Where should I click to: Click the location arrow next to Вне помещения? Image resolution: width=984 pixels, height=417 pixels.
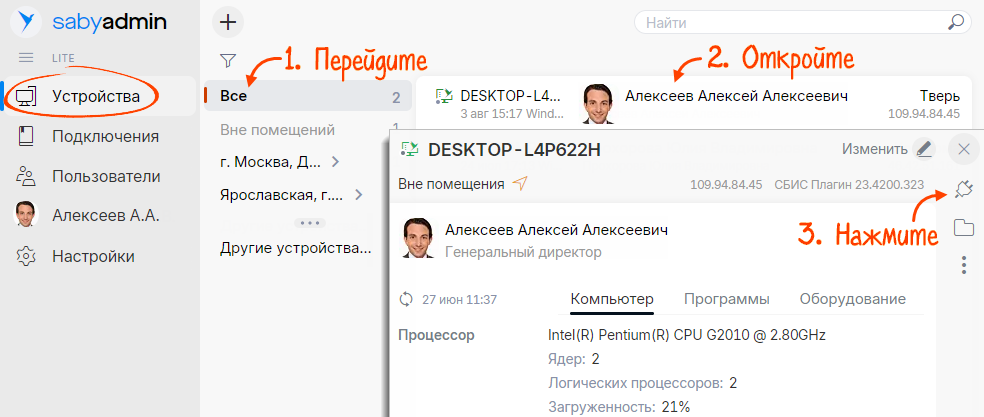tap(519, 184)
